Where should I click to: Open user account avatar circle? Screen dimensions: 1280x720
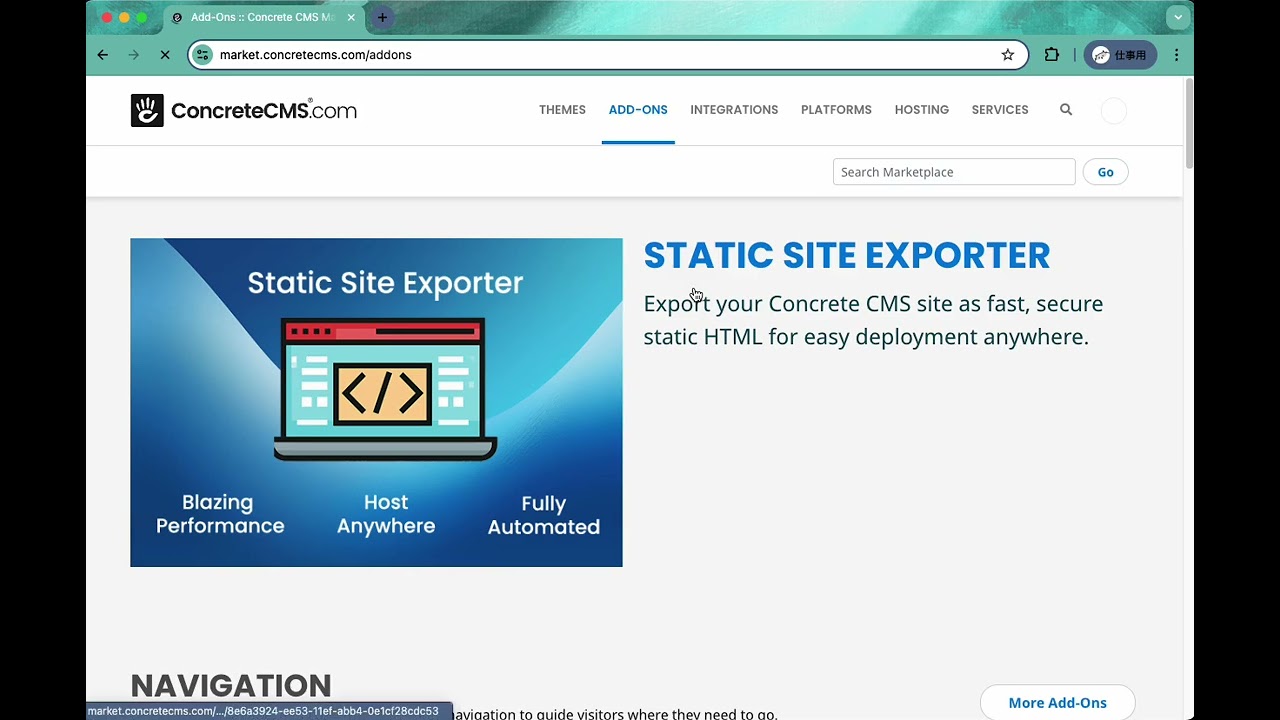(1113, 111)
